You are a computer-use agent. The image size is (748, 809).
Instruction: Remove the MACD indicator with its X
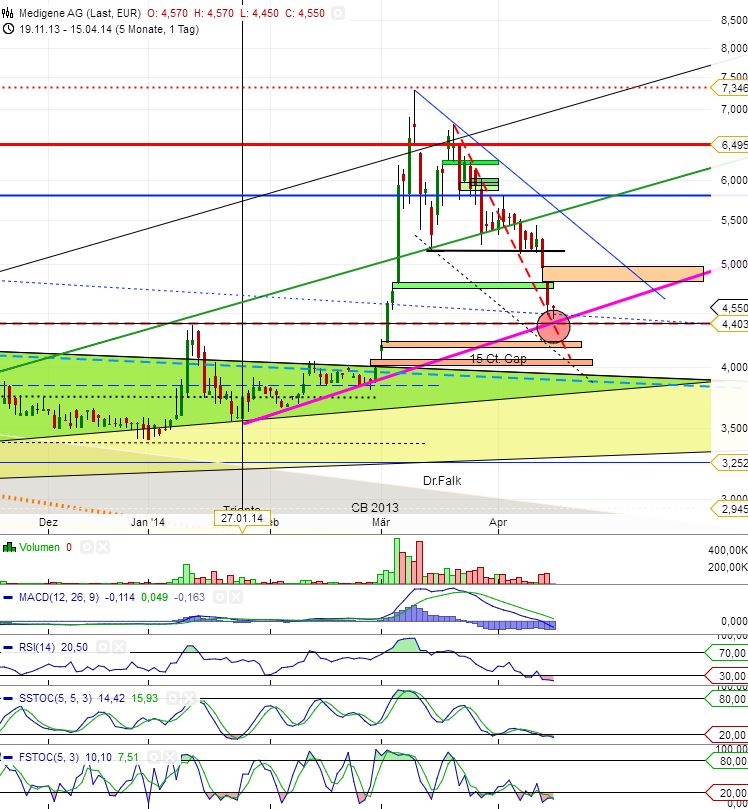236,597
